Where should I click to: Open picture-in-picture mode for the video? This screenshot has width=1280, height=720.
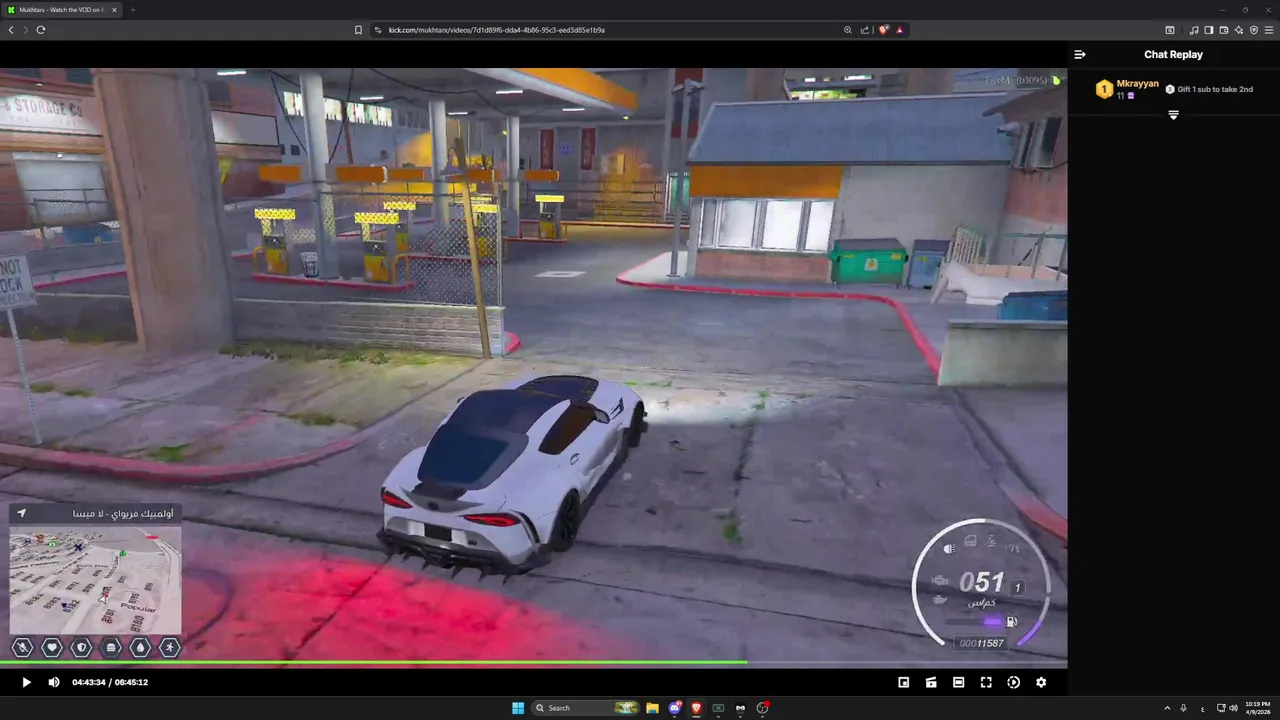tap(904, 682)
